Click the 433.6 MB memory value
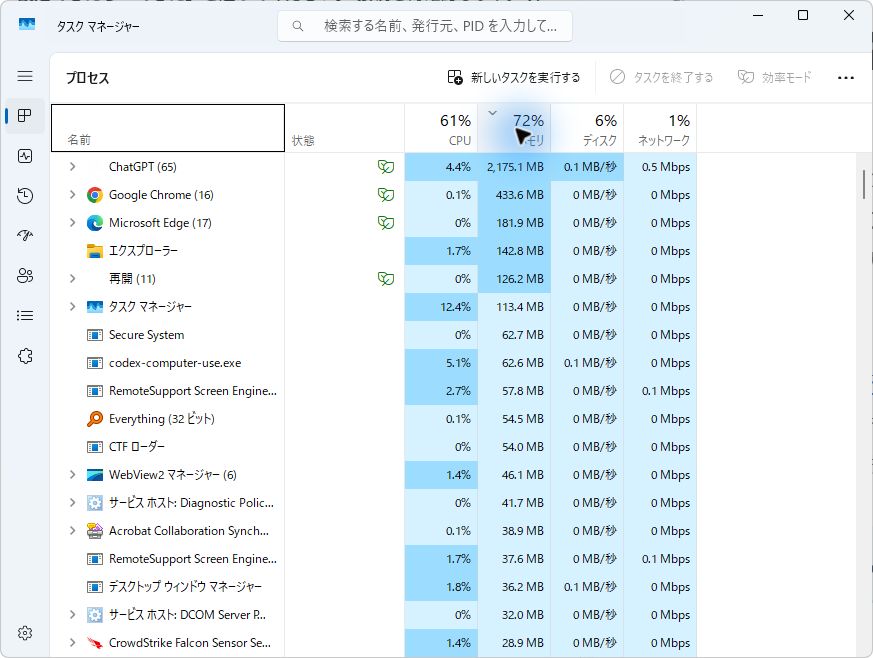 click(x=519, y=195)
